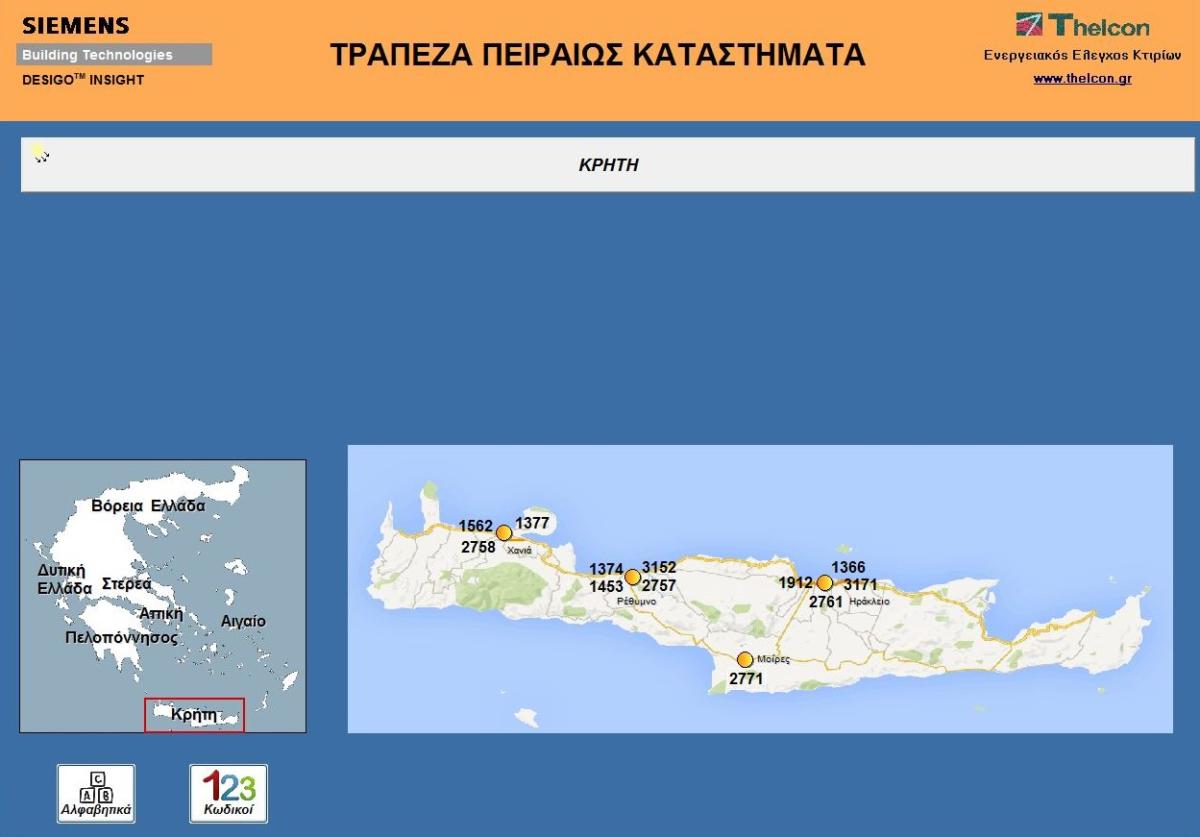Select branch code 1562

tap(476, 526)
